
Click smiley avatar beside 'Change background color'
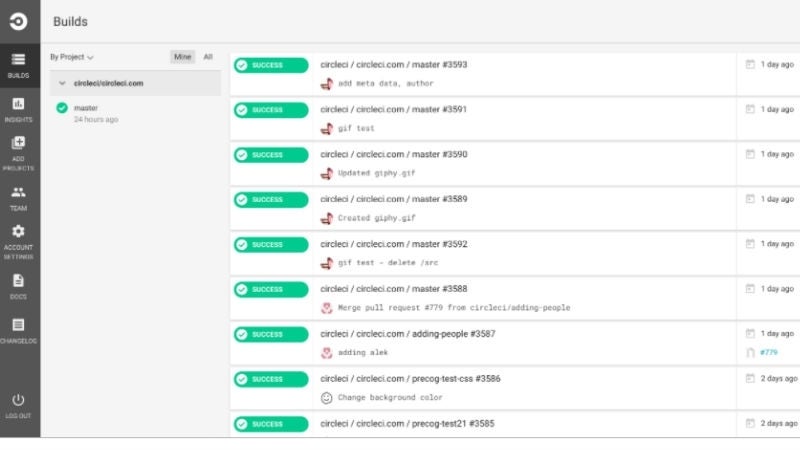click(x=327, y=398)
